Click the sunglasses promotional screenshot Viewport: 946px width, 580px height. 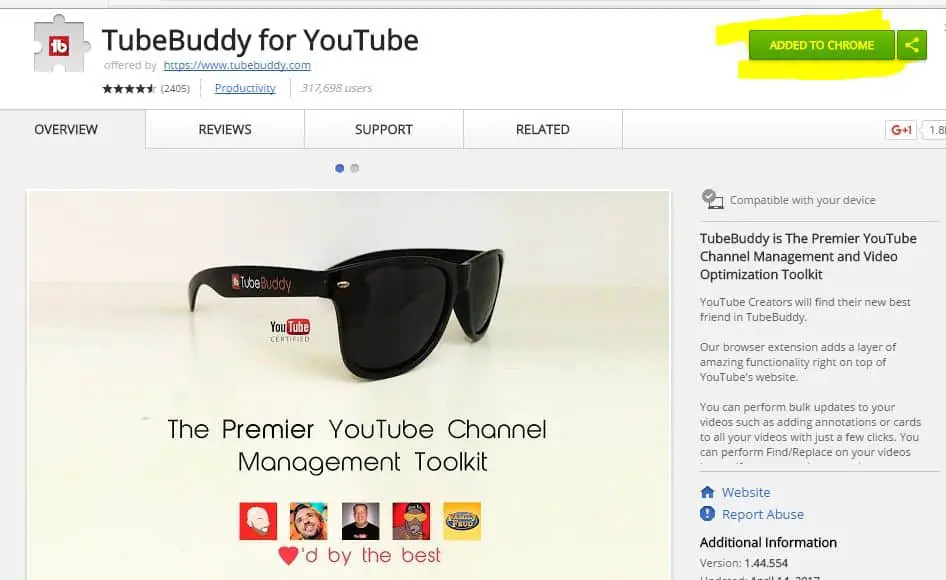(348, 385)
